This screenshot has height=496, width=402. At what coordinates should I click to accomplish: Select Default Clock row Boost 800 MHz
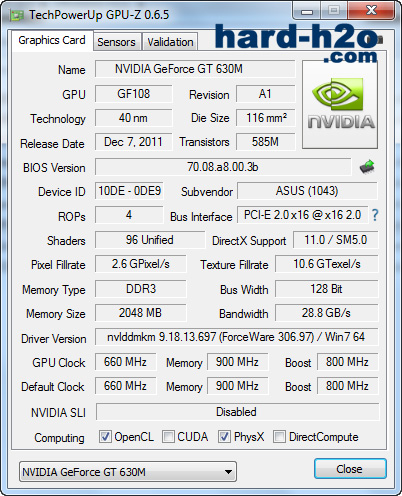[x=348, y=386]
